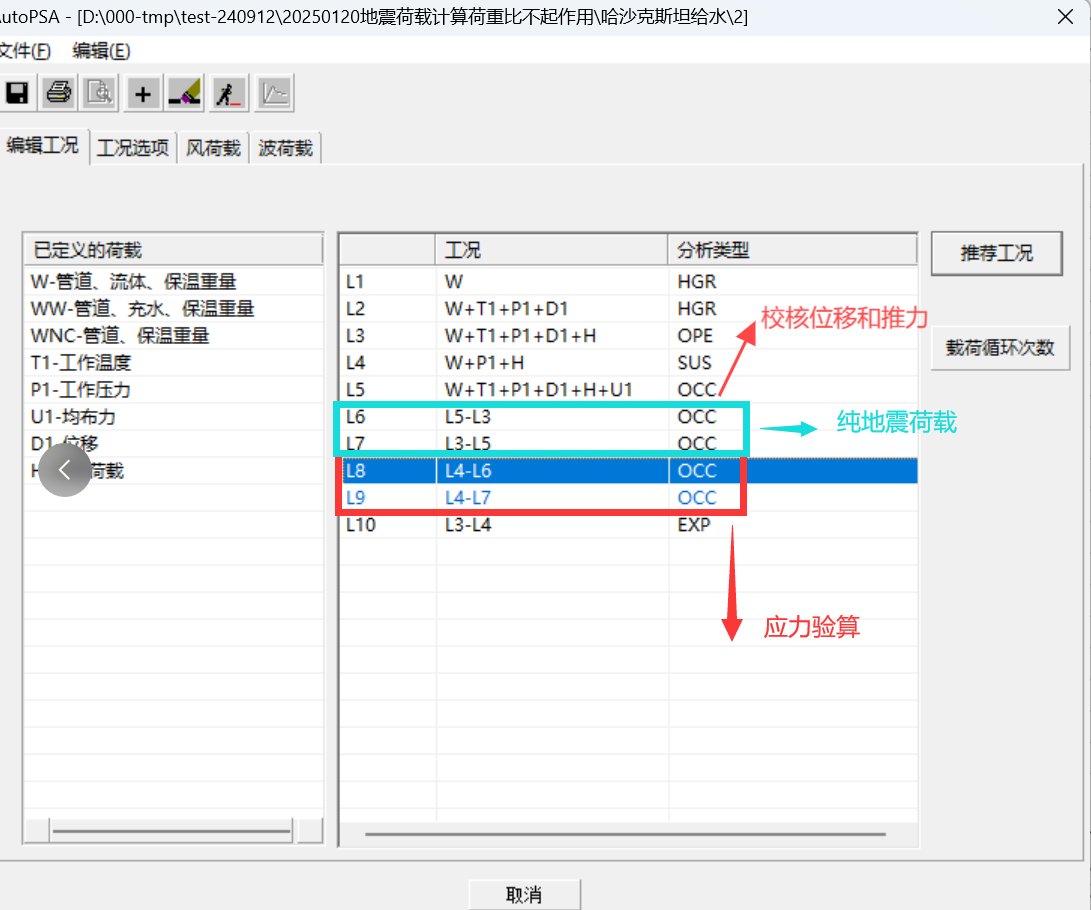Run analysis with the running man icon

pyautogui.click(x=230, y=93)
